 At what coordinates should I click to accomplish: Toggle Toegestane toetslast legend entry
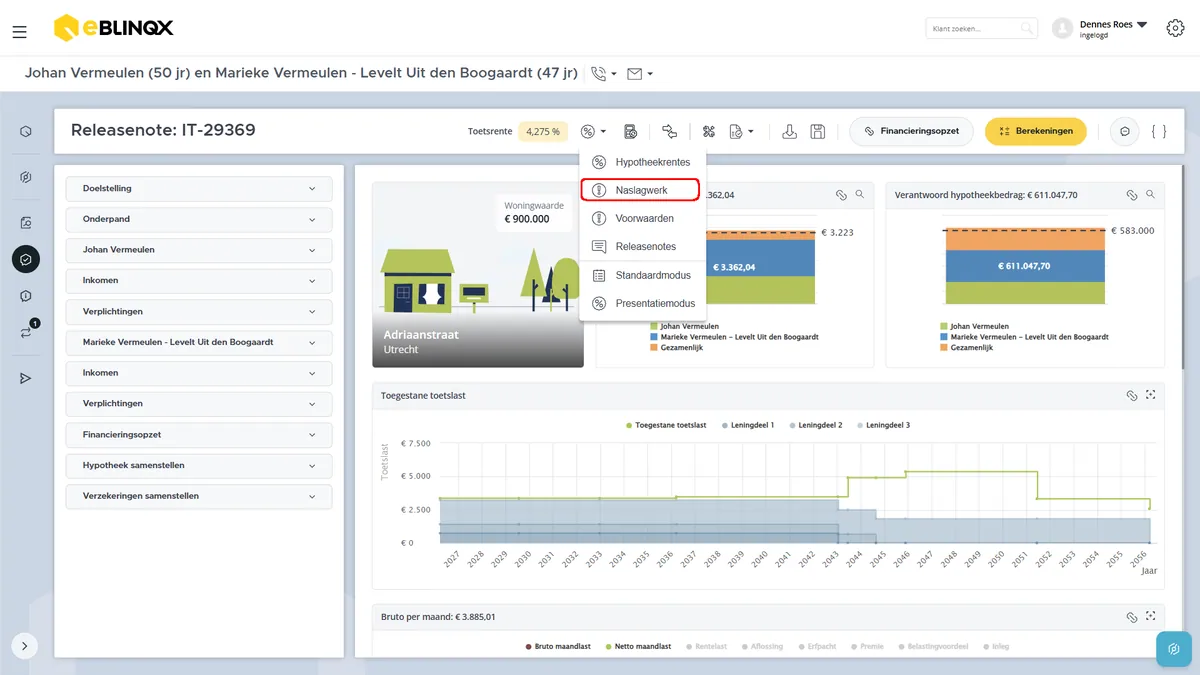tap(666, 425)
